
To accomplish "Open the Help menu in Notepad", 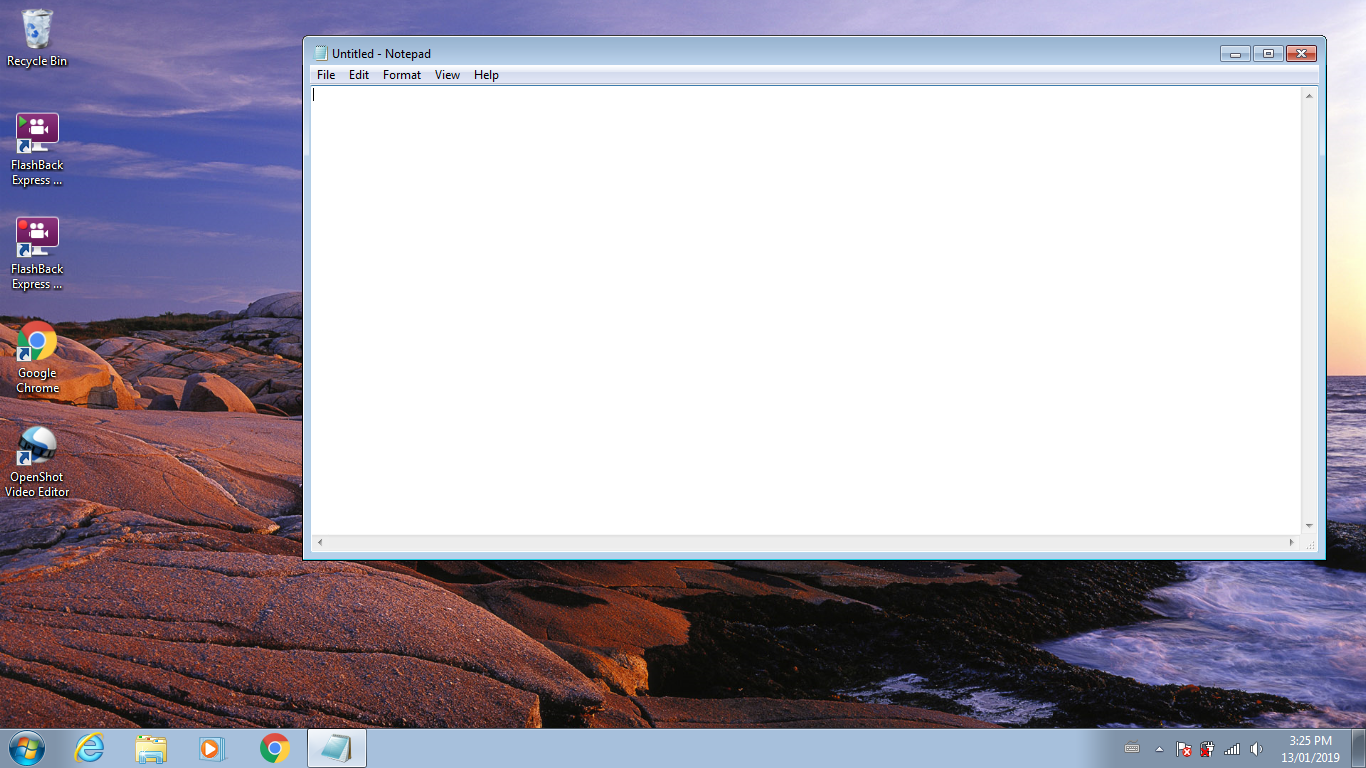I will [x=486, y=74].
